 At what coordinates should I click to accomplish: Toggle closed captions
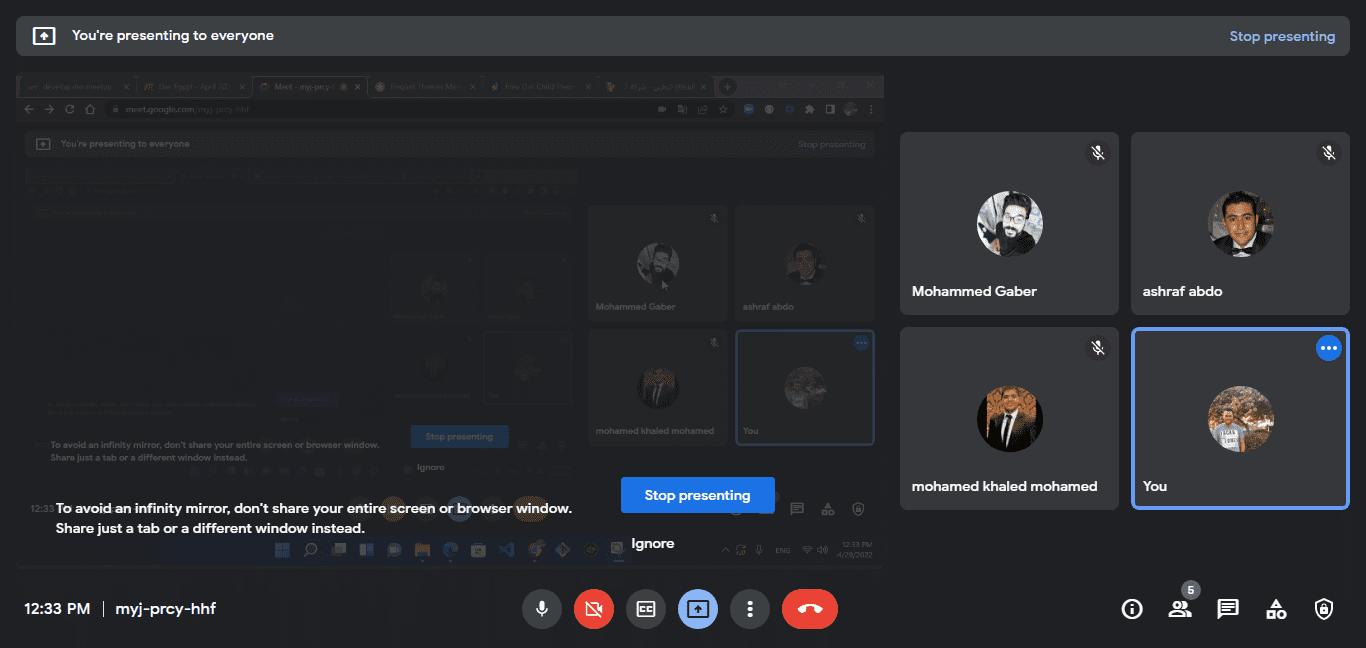[x=646, y=609]
